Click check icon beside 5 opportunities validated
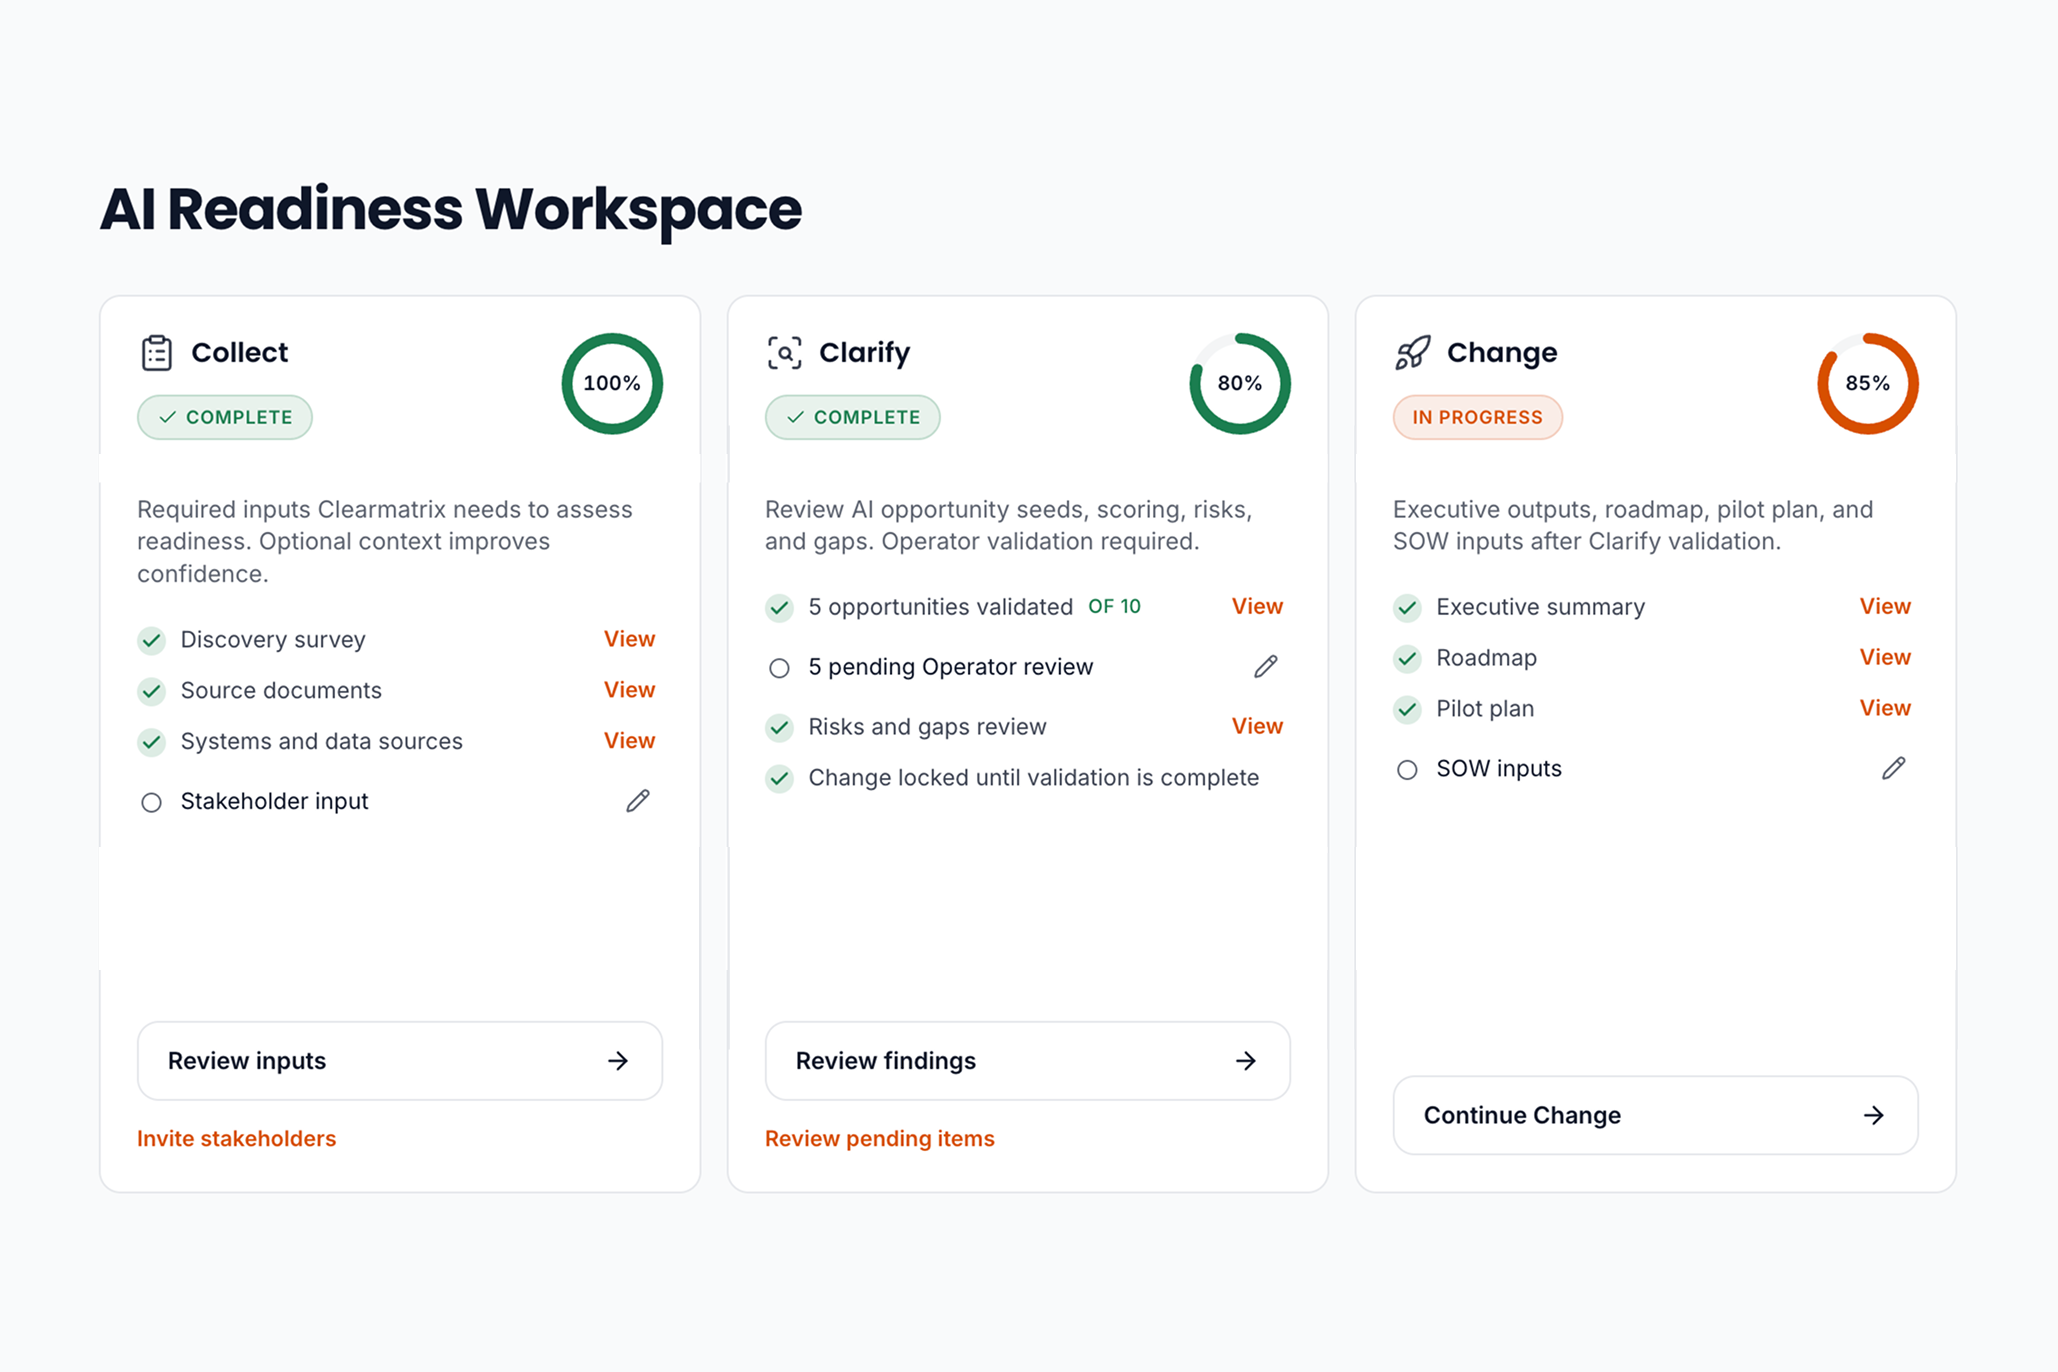This screenshot has width=2058, height=1372. pyautogui.click(x=780, y=608)
